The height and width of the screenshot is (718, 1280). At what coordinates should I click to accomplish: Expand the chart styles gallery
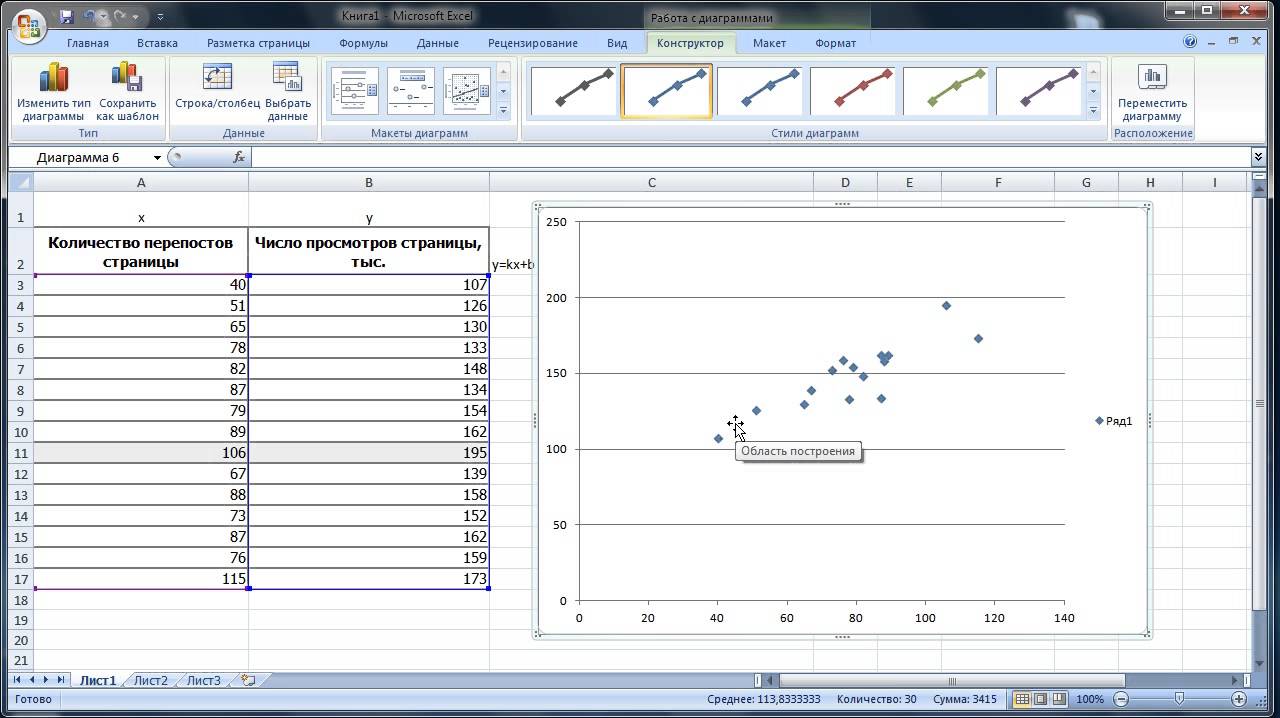[x=1093, y=110]
